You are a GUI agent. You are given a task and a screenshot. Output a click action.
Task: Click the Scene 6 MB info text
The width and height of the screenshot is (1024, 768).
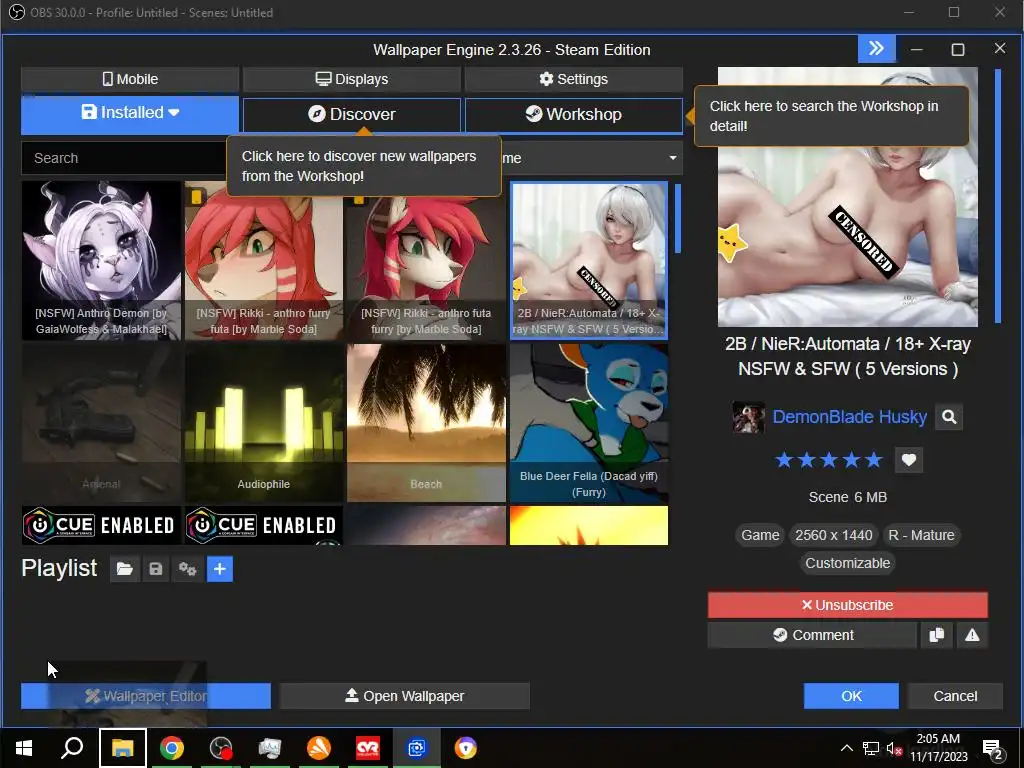coord(848,498)
